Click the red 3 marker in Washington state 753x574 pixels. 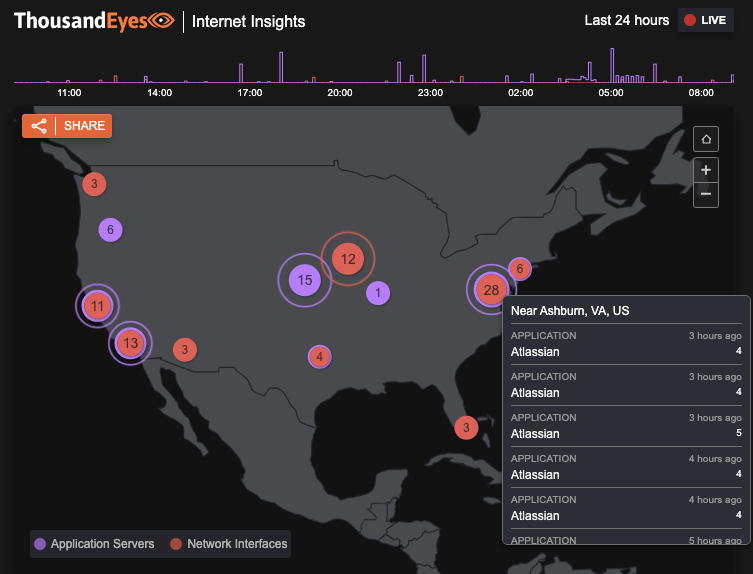[x=94, y=184]
